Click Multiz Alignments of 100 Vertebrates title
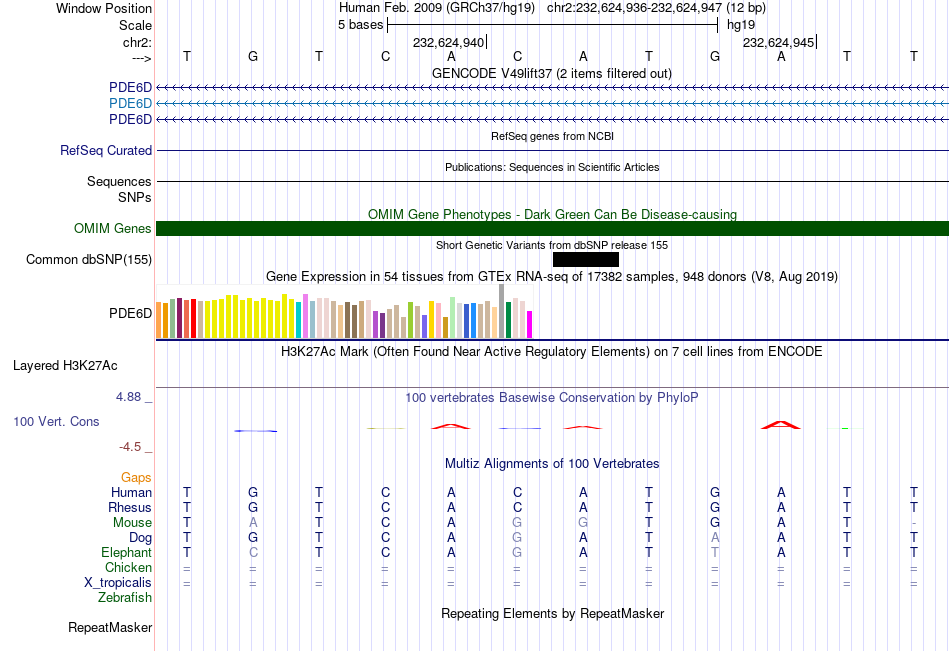This screenshot has height=651, width=950. pyautogui.click(x=552, y=464)
